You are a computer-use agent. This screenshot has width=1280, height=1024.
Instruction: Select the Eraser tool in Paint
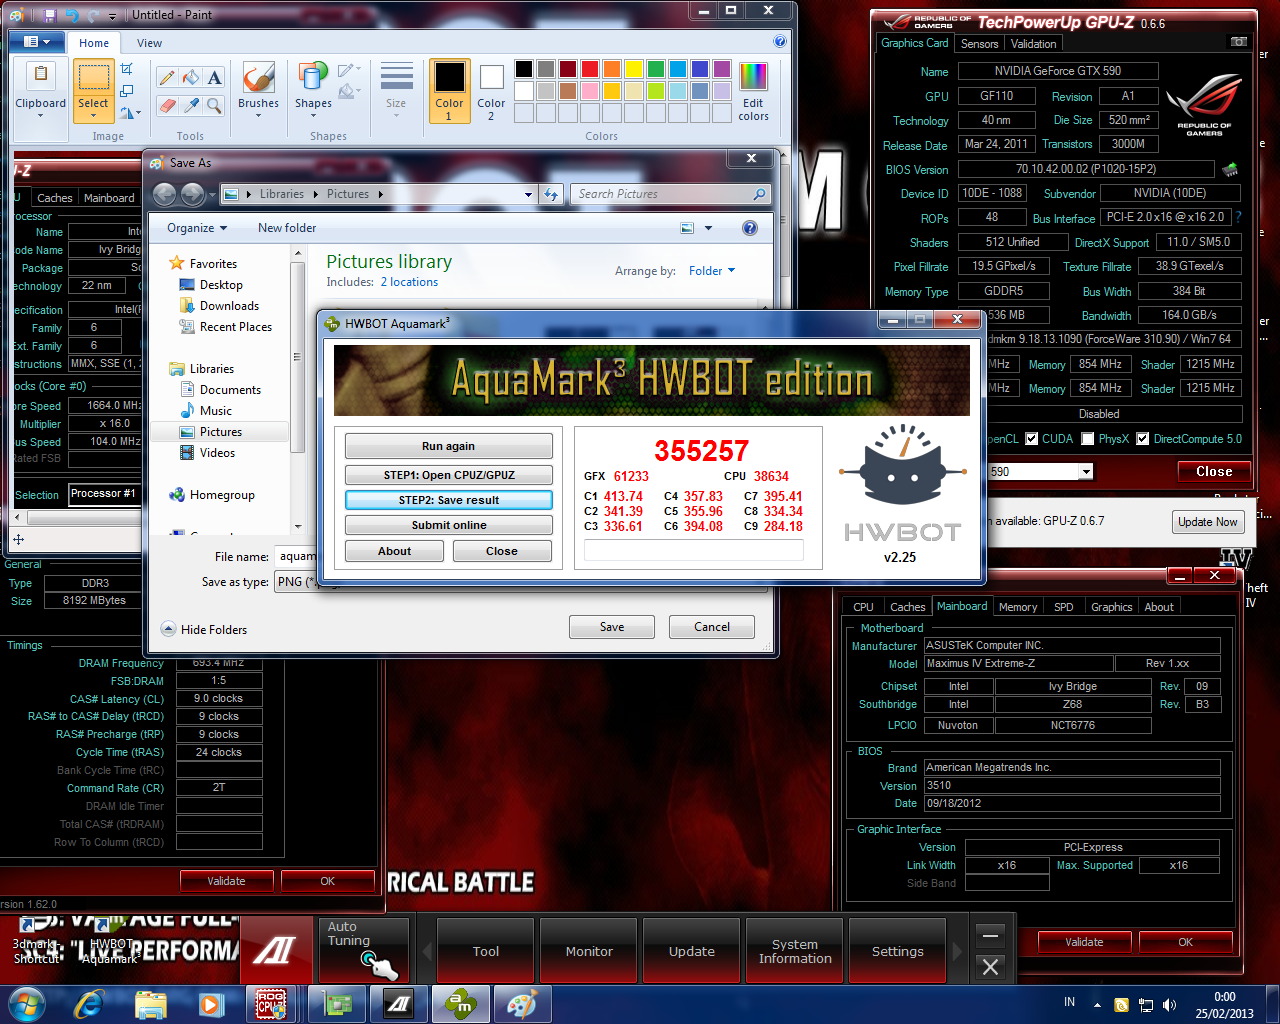[x=167, y=104]
